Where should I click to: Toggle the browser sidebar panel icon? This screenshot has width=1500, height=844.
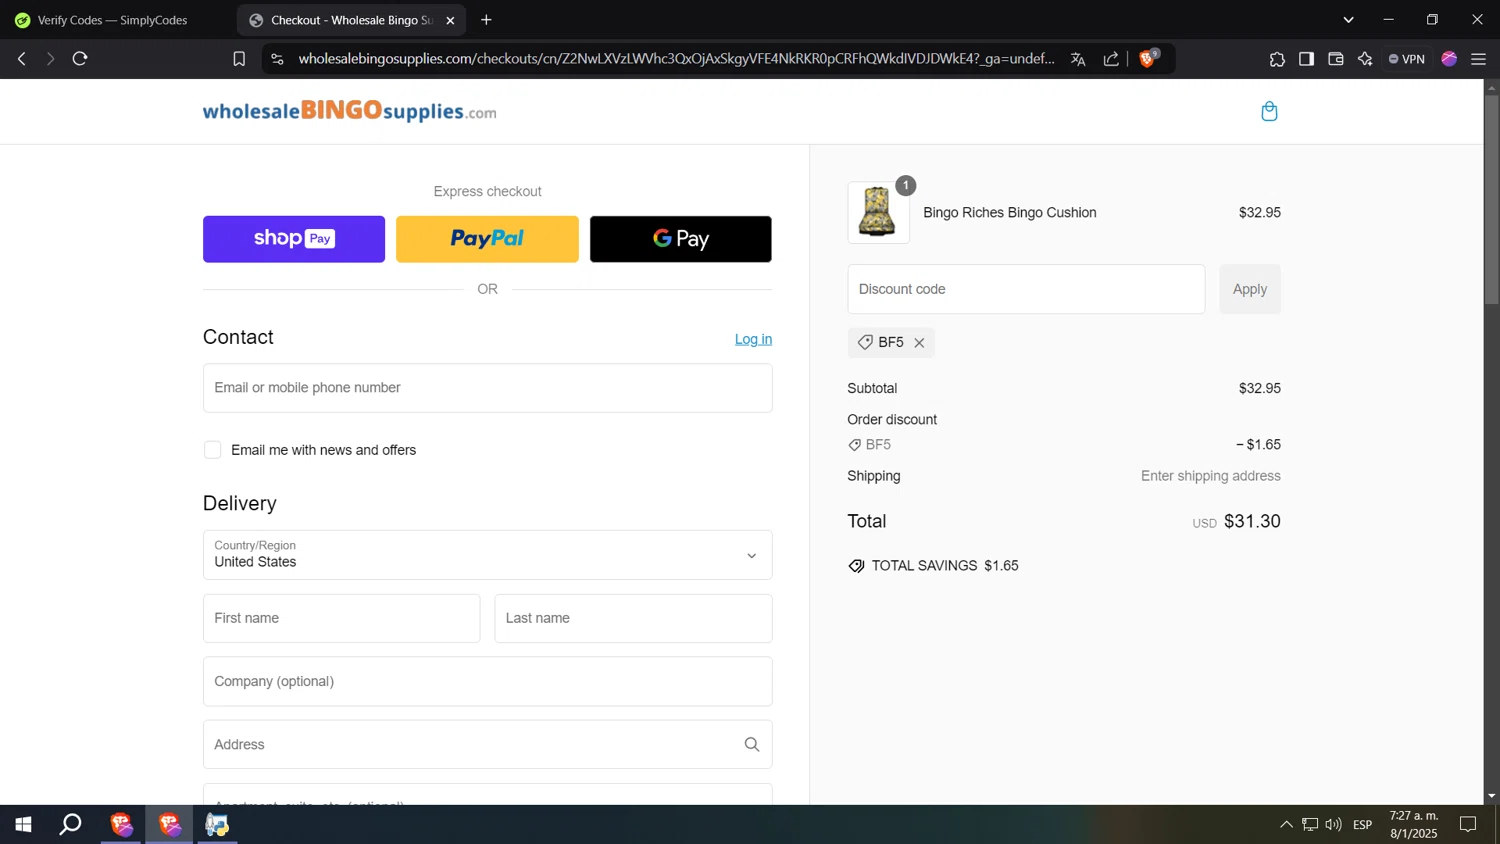(1306, 59)
